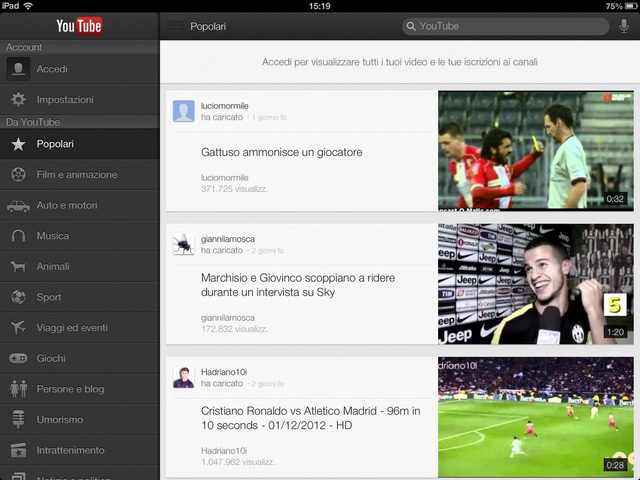Select Accedi in the sidebar

80,69
